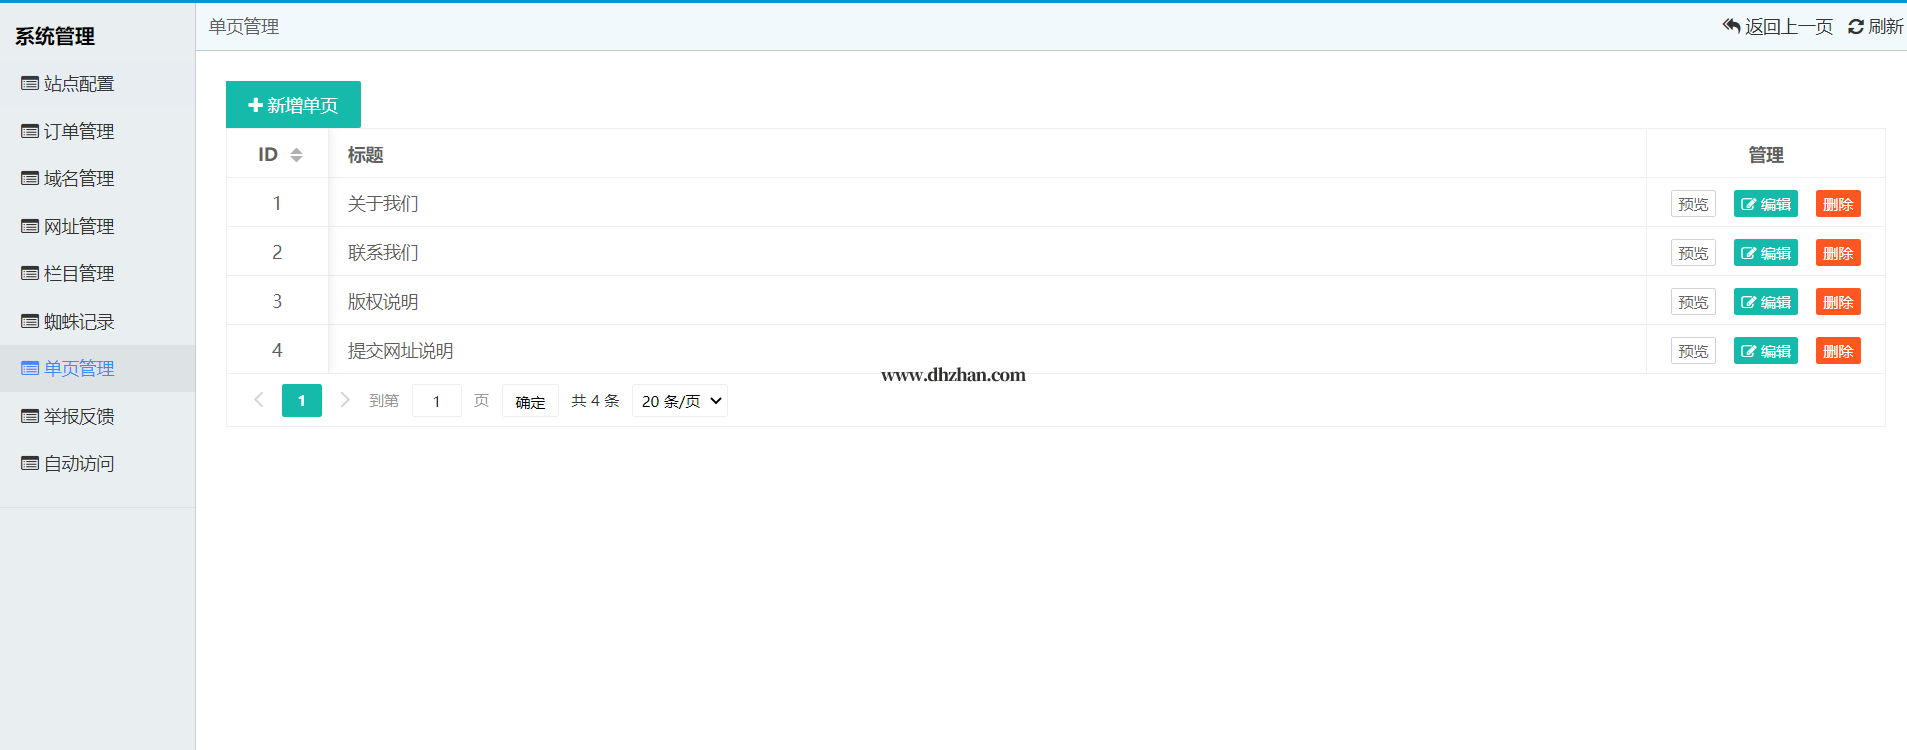Open 举报反馈 sidebar menu item

(79, 417)
